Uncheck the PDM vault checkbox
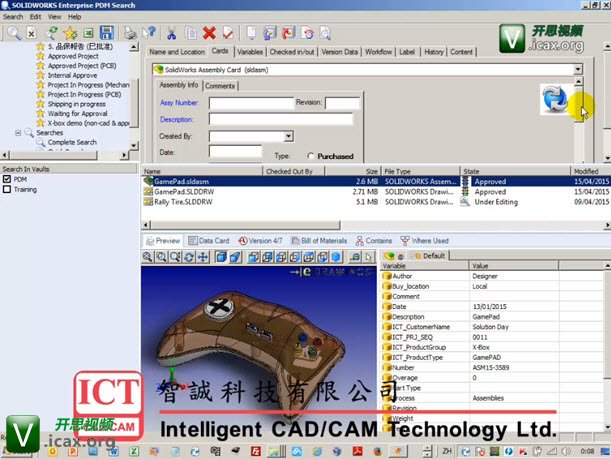Image resolution: width=611 pixels, height=459 pixels. (7, 179)
